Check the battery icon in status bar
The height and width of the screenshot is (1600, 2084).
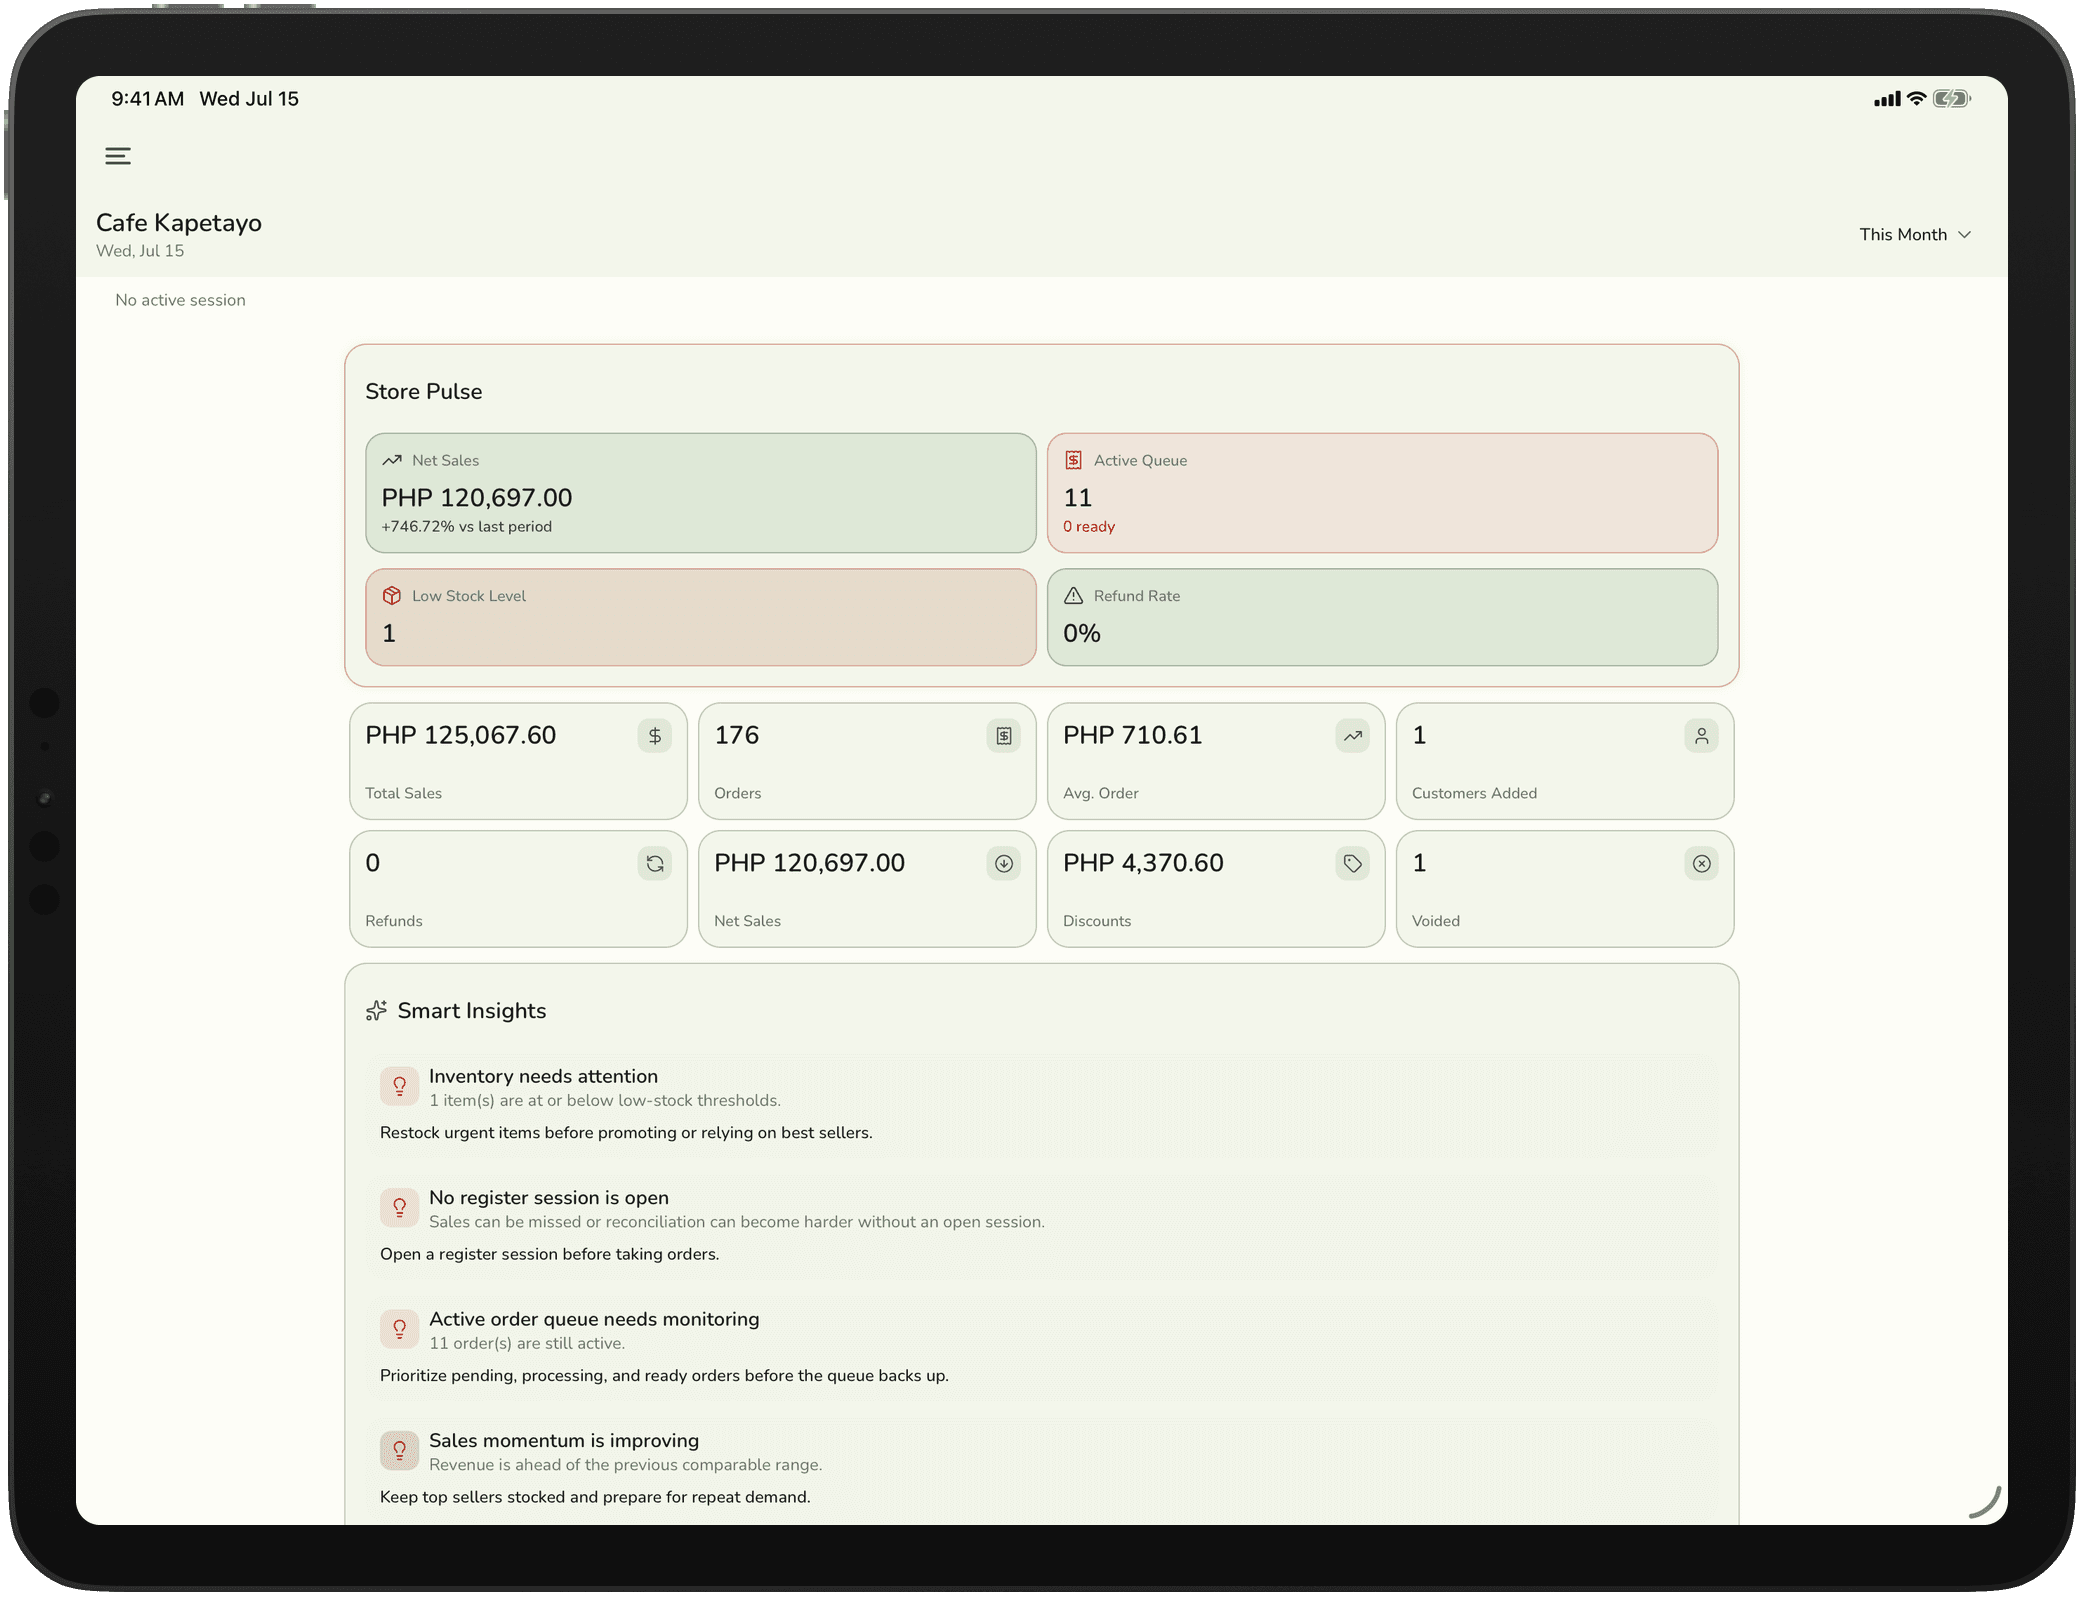[x=1951, y=98]
